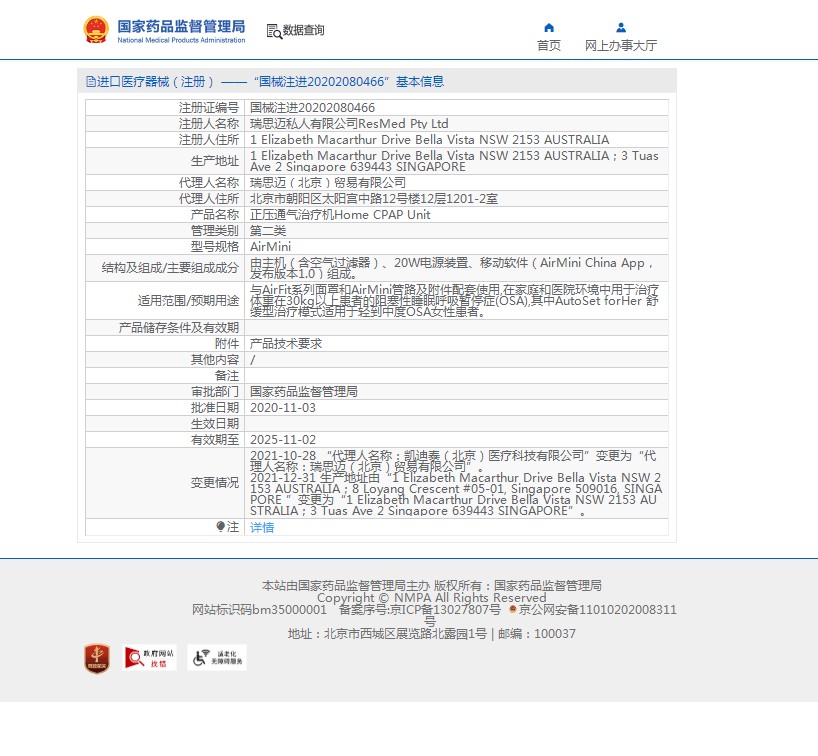
Task: Click the 第二类 management class value
Action: [x=268, y=231]
